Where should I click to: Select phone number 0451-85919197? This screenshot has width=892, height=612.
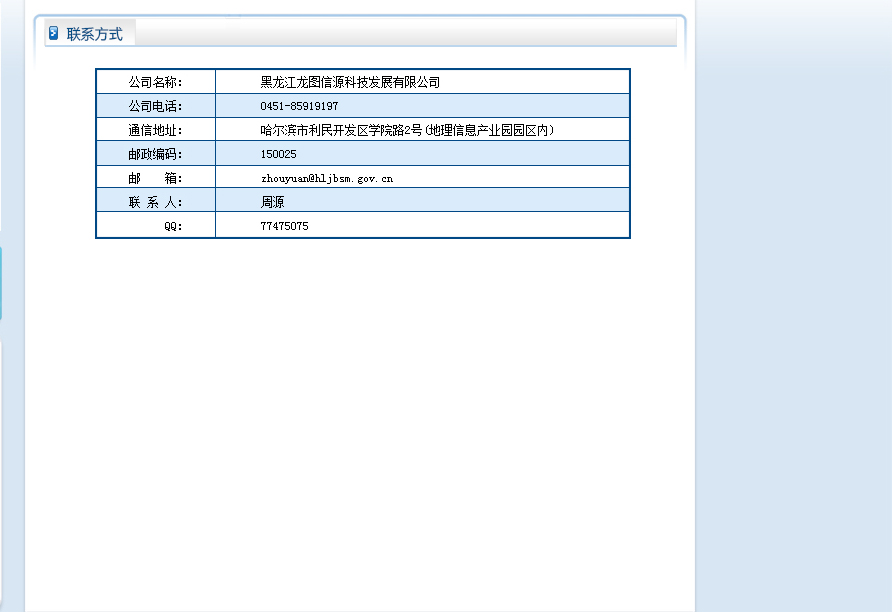[x=299, y=106]
